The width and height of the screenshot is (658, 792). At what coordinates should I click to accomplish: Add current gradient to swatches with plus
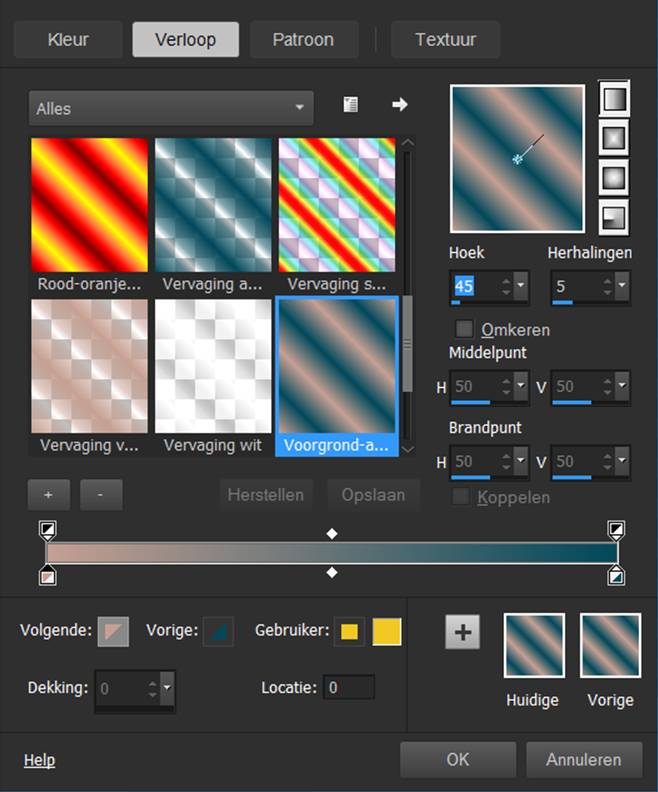[x=463, y=632]
